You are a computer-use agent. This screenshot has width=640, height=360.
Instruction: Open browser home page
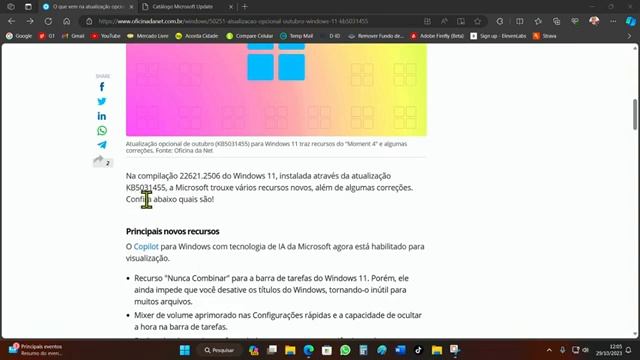click(67, 21)
